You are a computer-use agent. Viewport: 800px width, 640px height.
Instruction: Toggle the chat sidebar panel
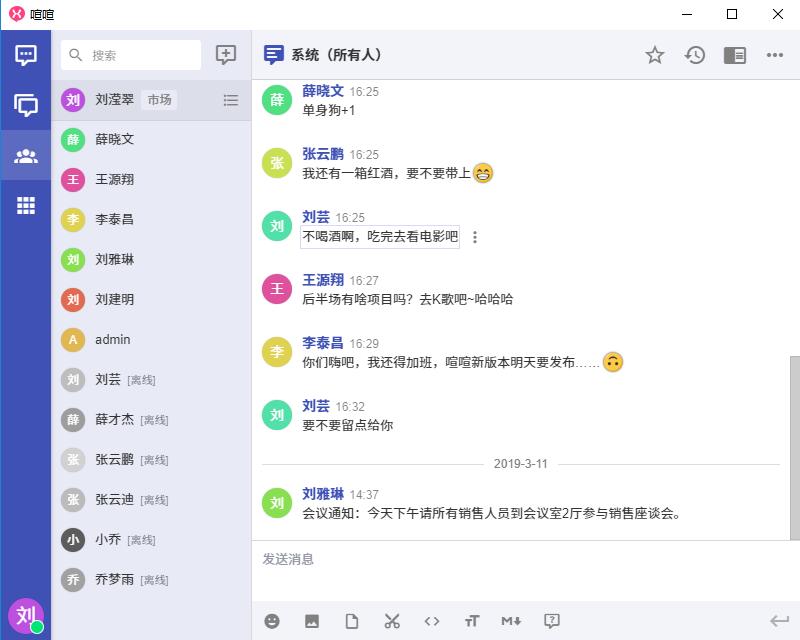[x=735, y=55]
